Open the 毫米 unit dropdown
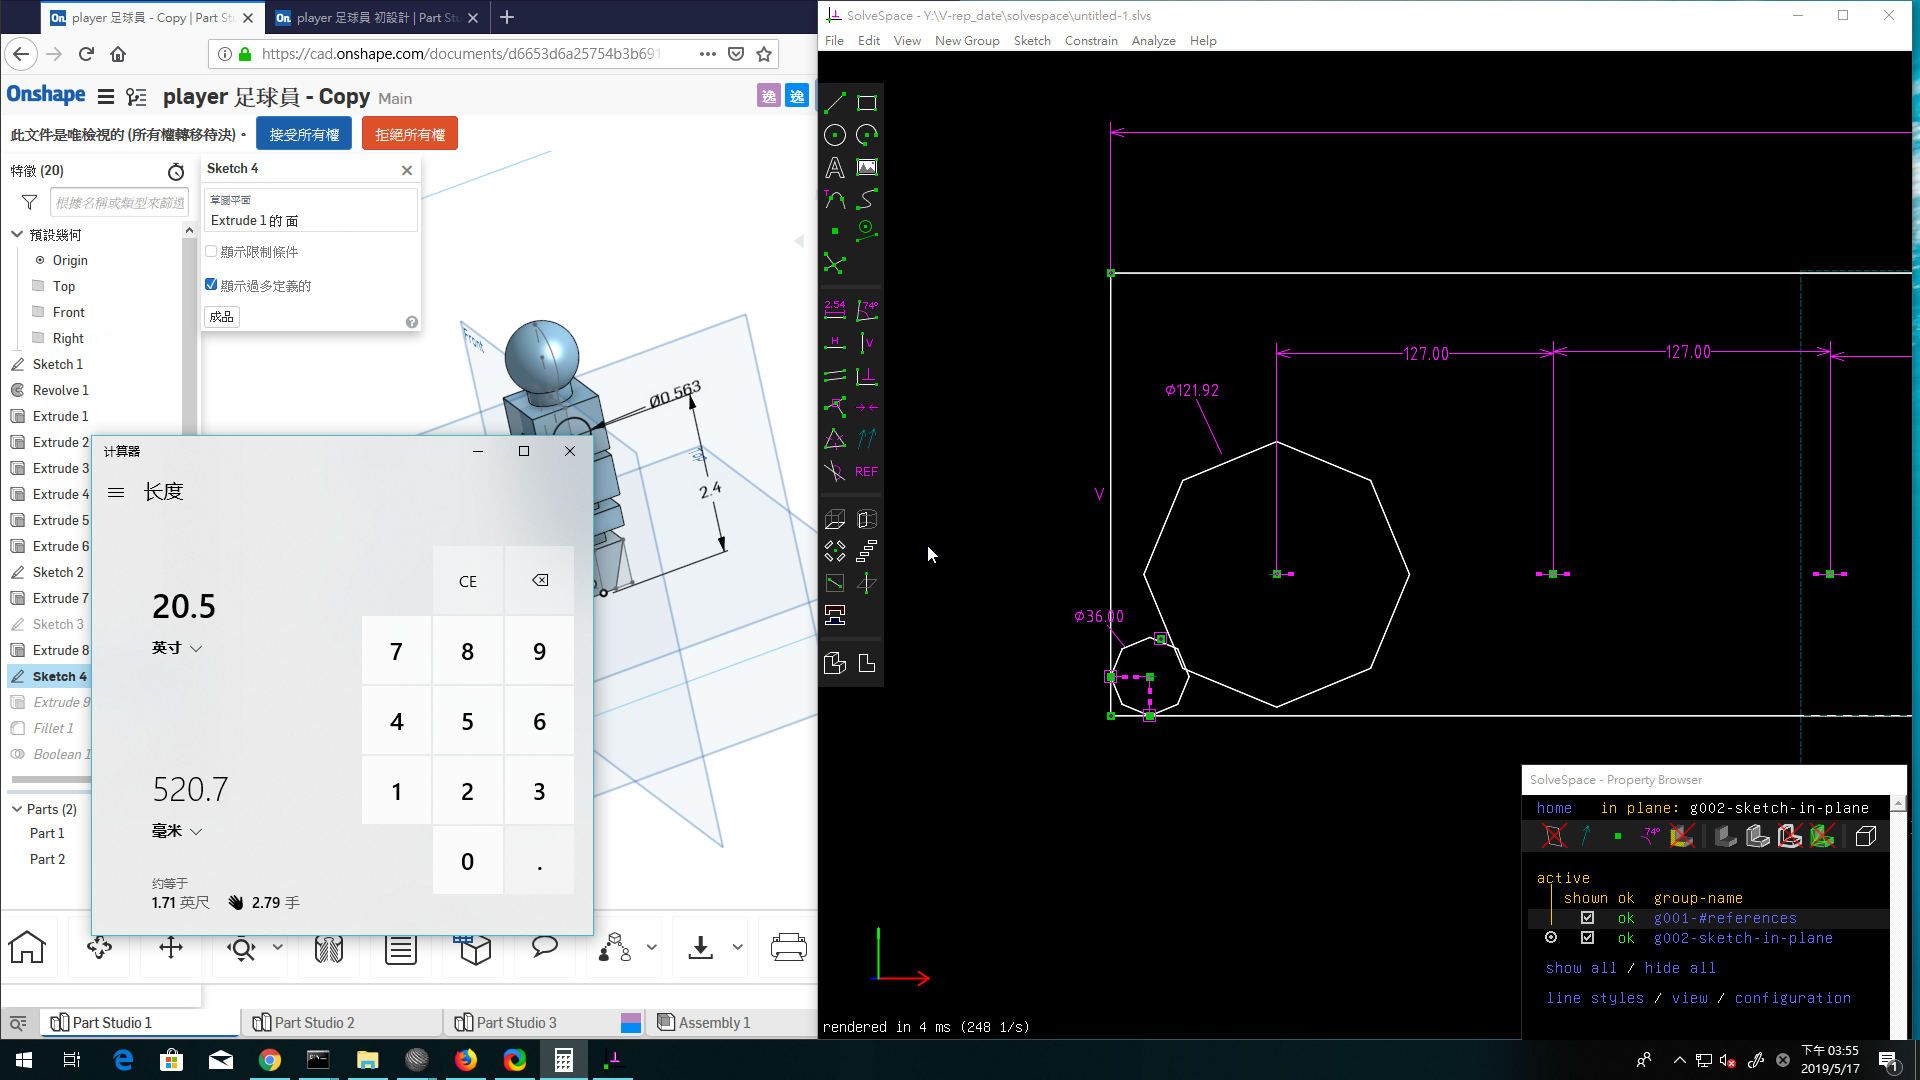 point(177,831)
